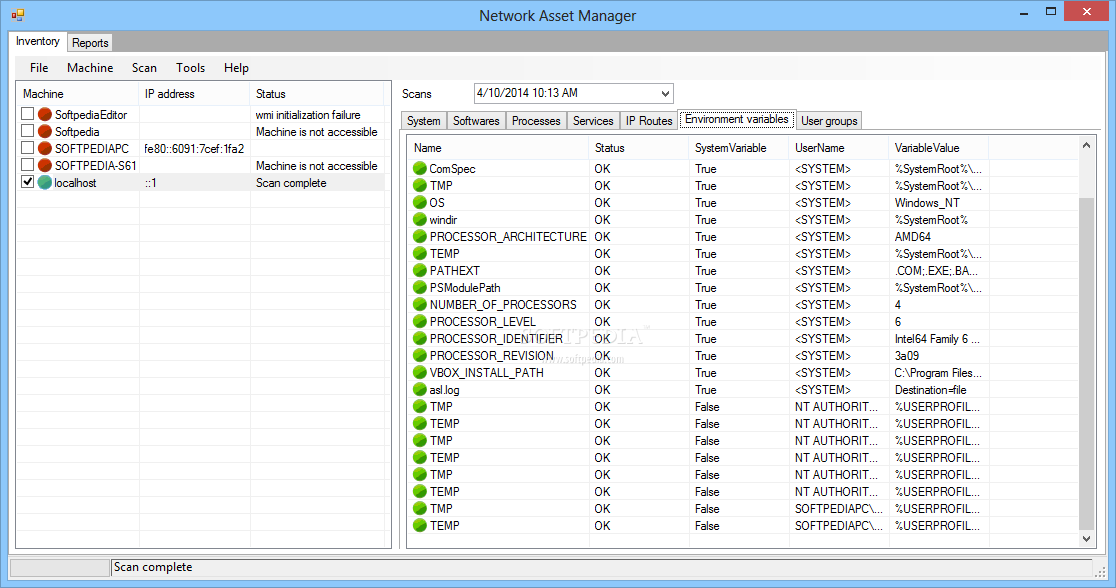
Task: Open the Help menu
Action: tap(236, 68)
